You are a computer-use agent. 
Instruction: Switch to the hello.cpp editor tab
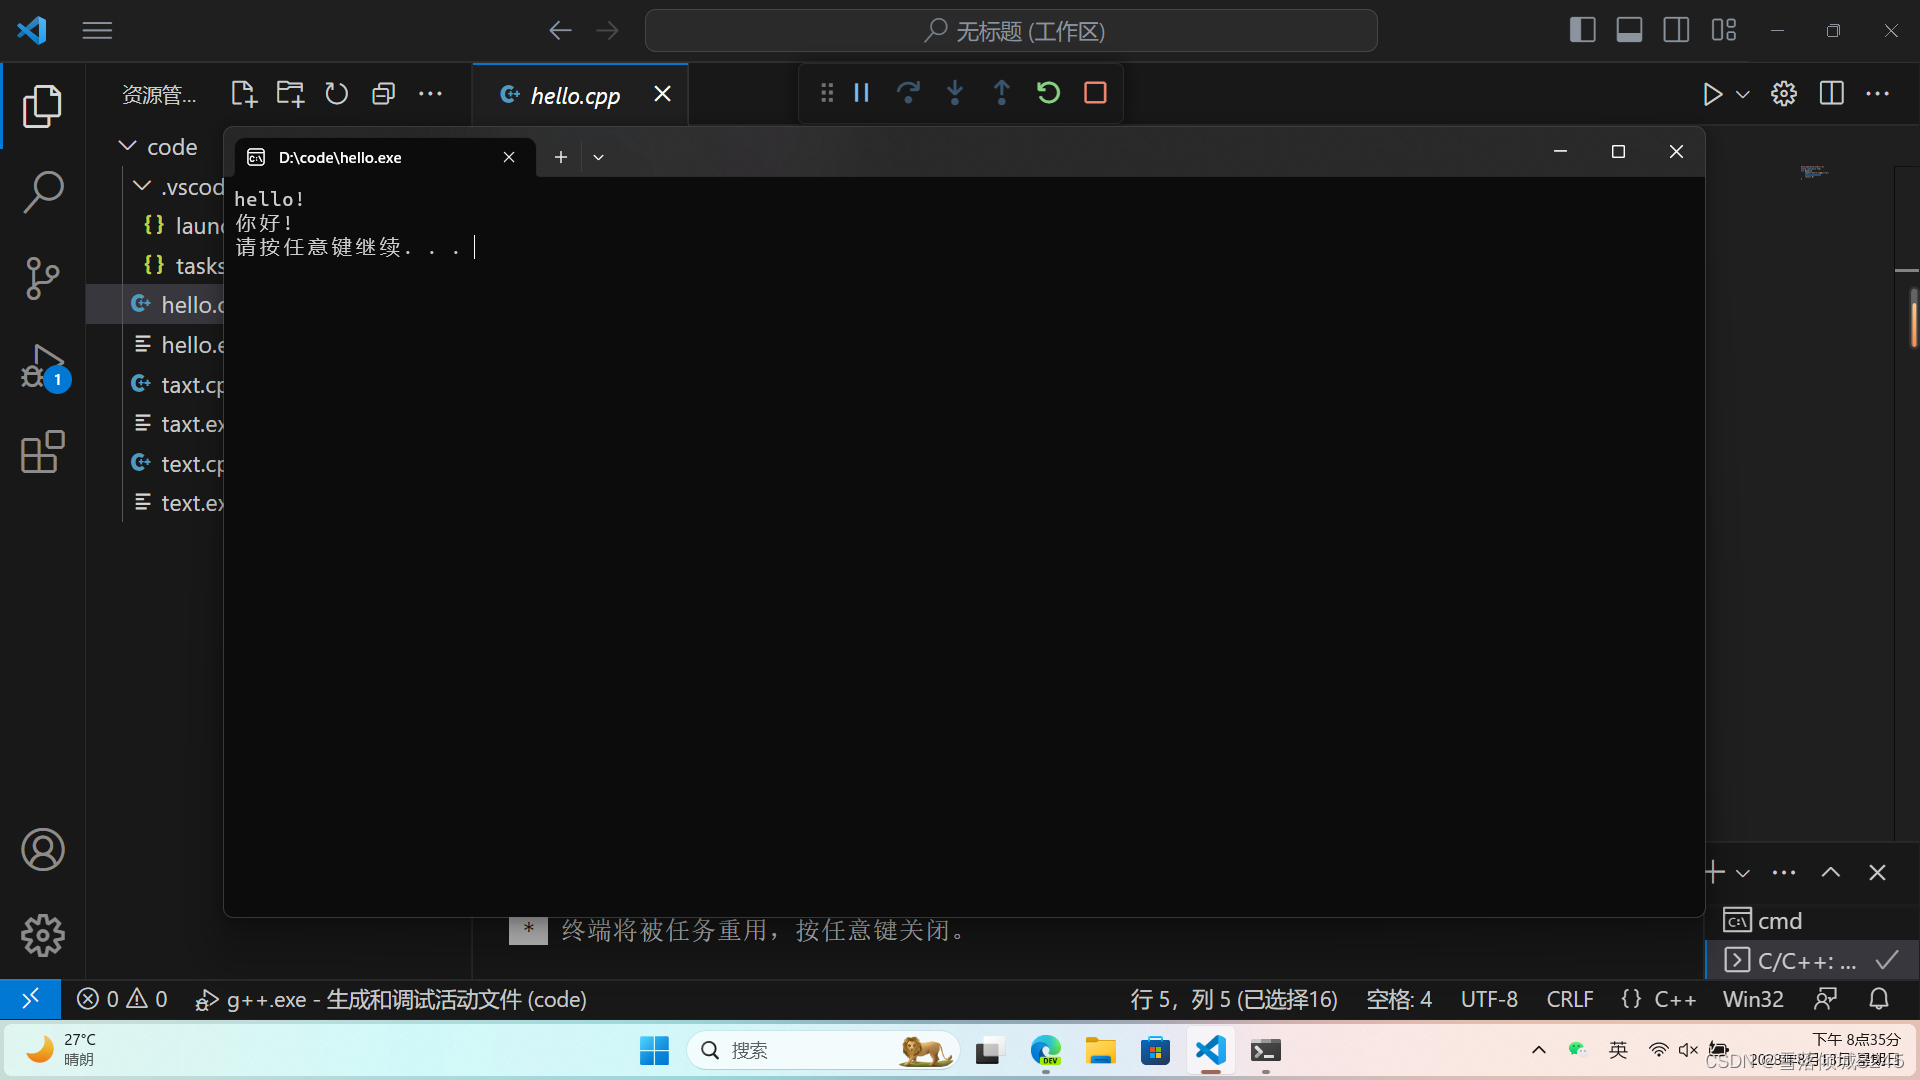(575, 95)
